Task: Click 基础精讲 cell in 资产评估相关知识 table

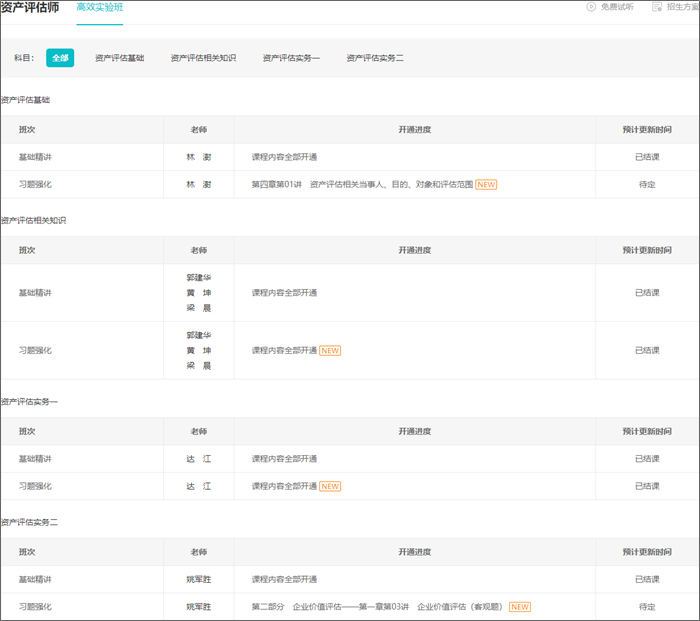Action: (35, 293)
